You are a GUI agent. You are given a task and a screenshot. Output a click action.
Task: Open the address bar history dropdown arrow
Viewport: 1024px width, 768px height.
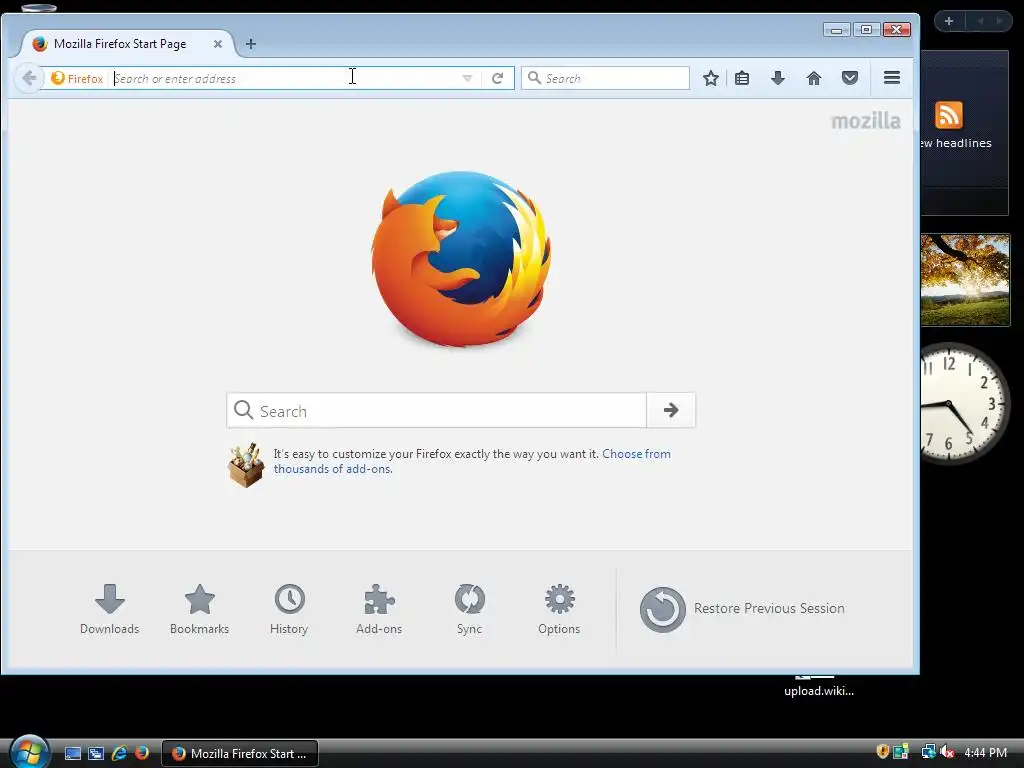pyautogui.click(x=467, y=78)
